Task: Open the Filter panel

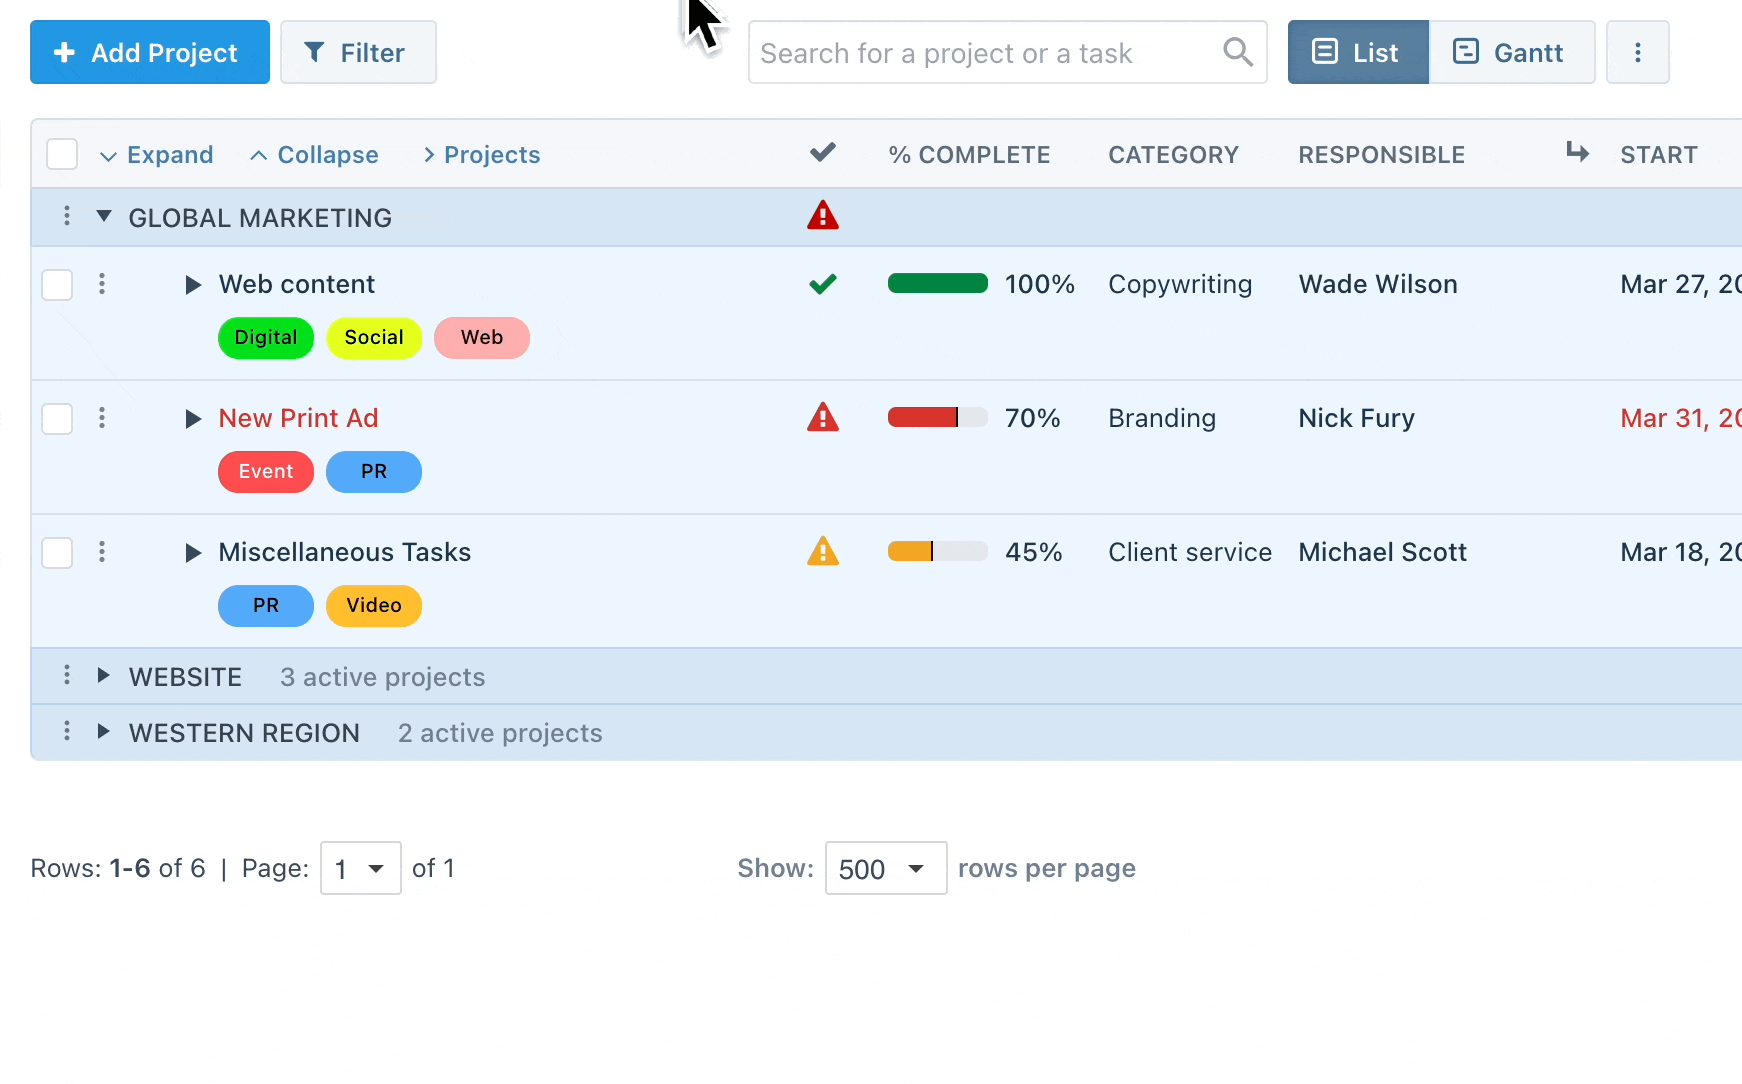Action: [358, 52]
